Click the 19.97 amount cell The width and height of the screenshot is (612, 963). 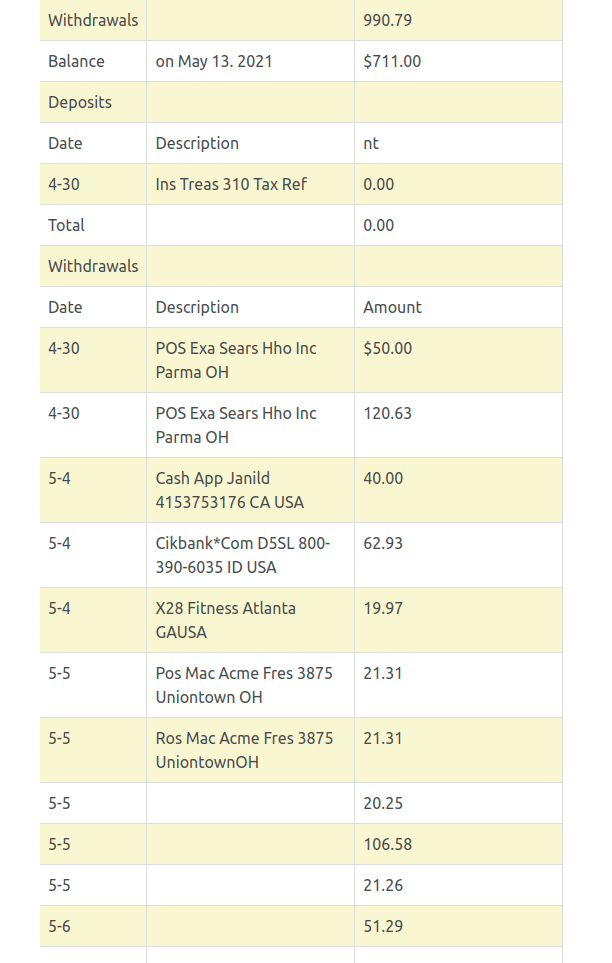click(x=383, y=608)
